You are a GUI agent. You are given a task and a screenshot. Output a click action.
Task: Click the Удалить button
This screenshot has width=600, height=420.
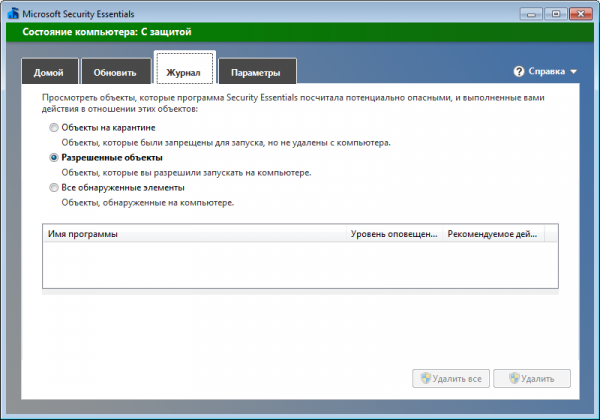pos(532,378)
